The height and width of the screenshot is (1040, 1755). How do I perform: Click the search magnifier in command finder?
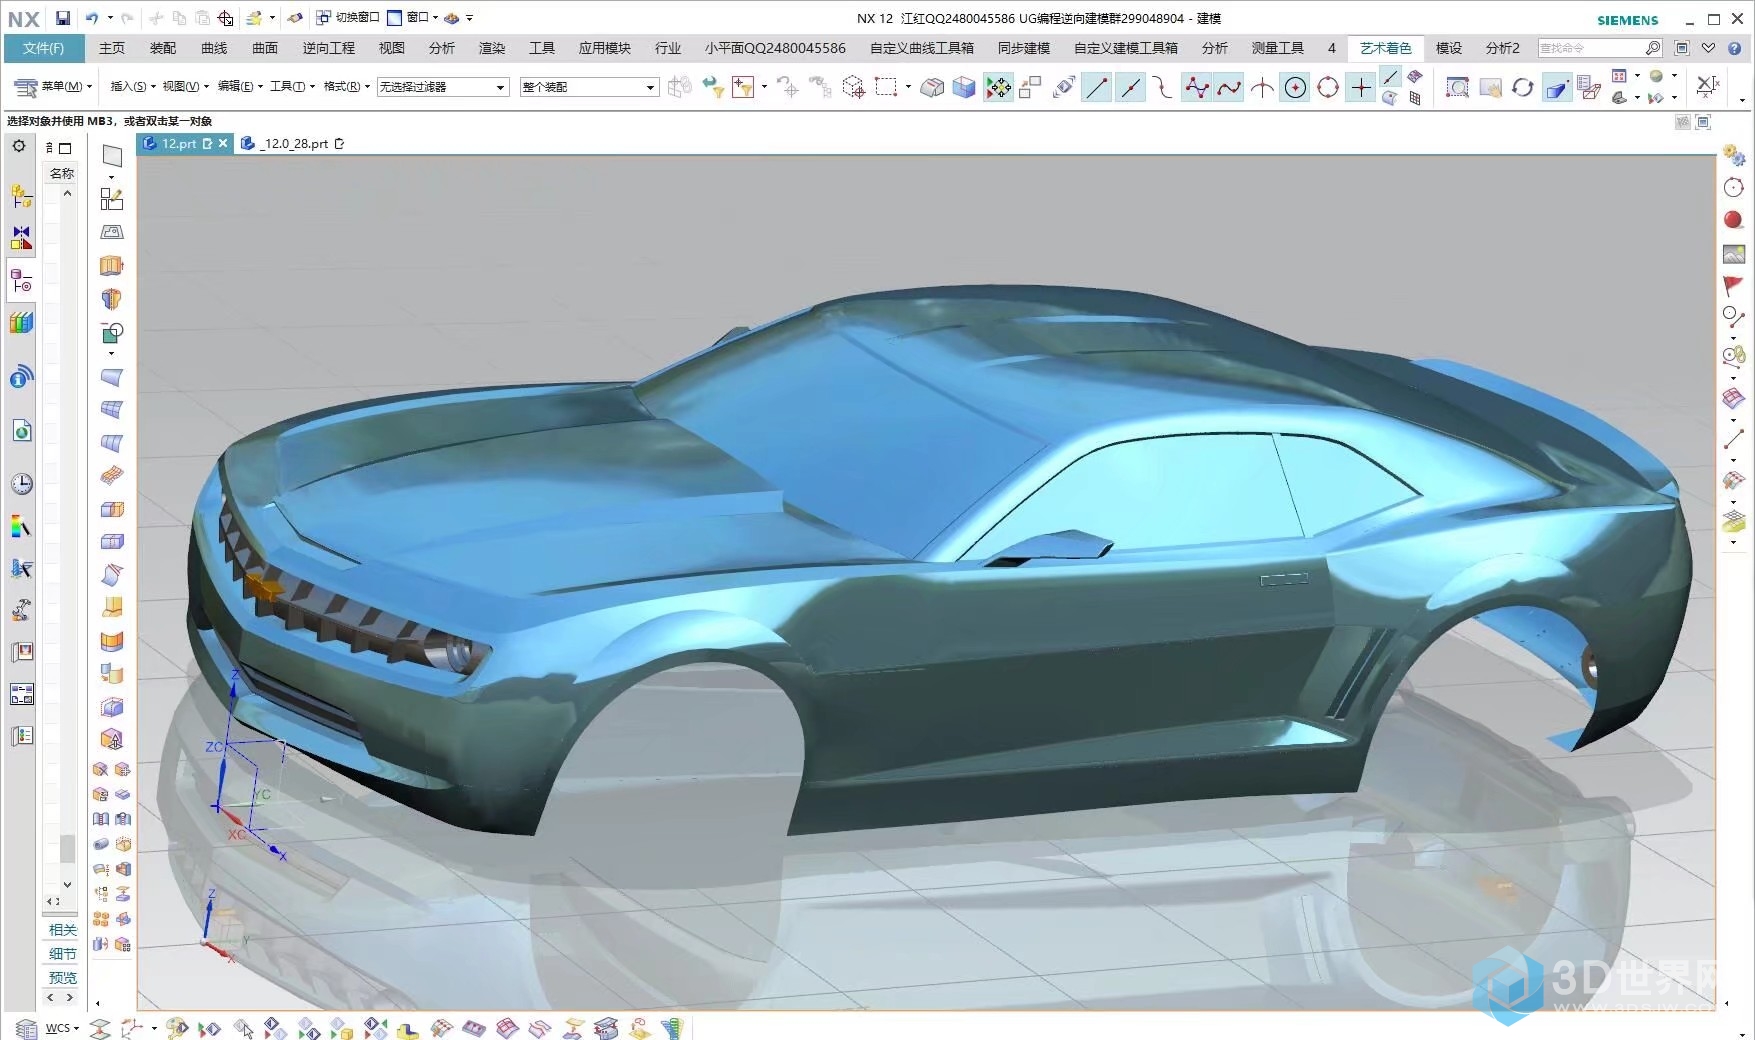click(1653, 48)
